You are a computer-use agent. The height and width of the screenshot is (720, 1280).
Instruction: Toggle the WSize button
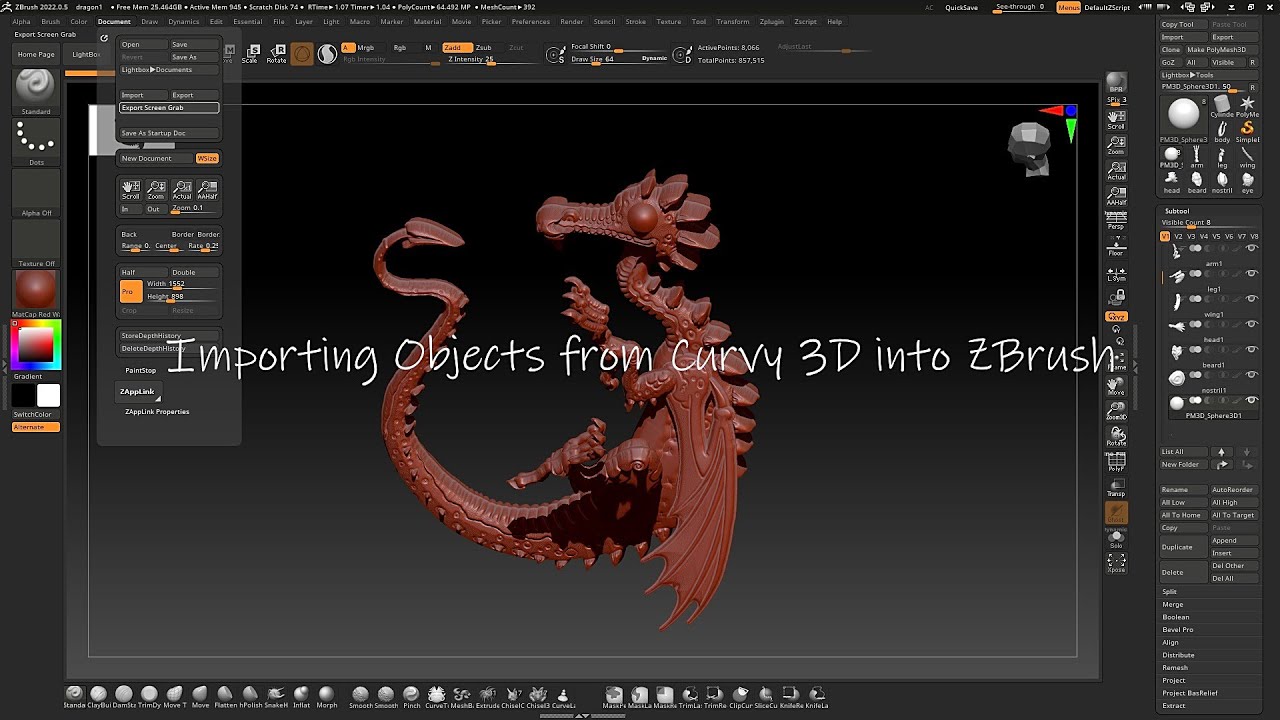click(207, 158)
